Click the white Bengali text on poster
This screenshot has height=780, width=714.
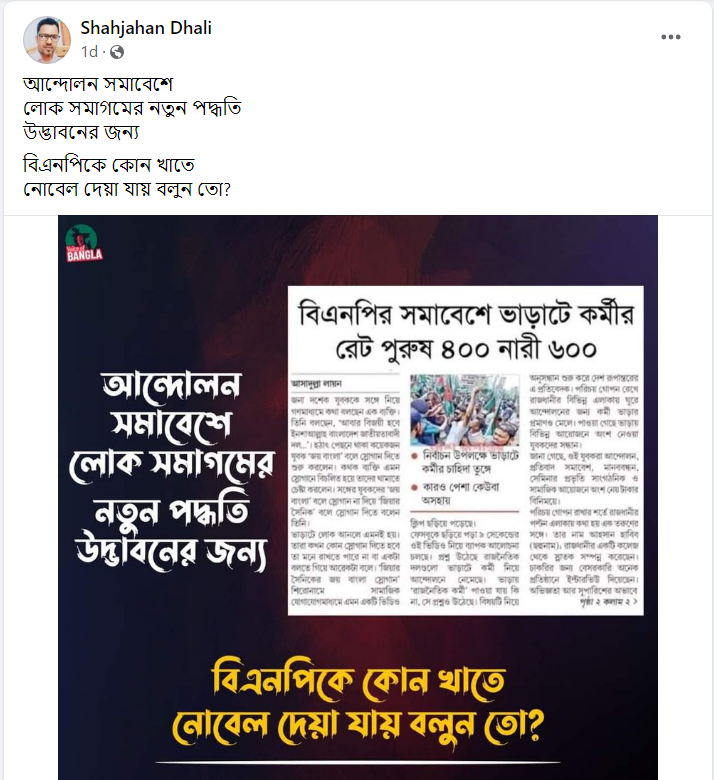(x=172, y=471)
